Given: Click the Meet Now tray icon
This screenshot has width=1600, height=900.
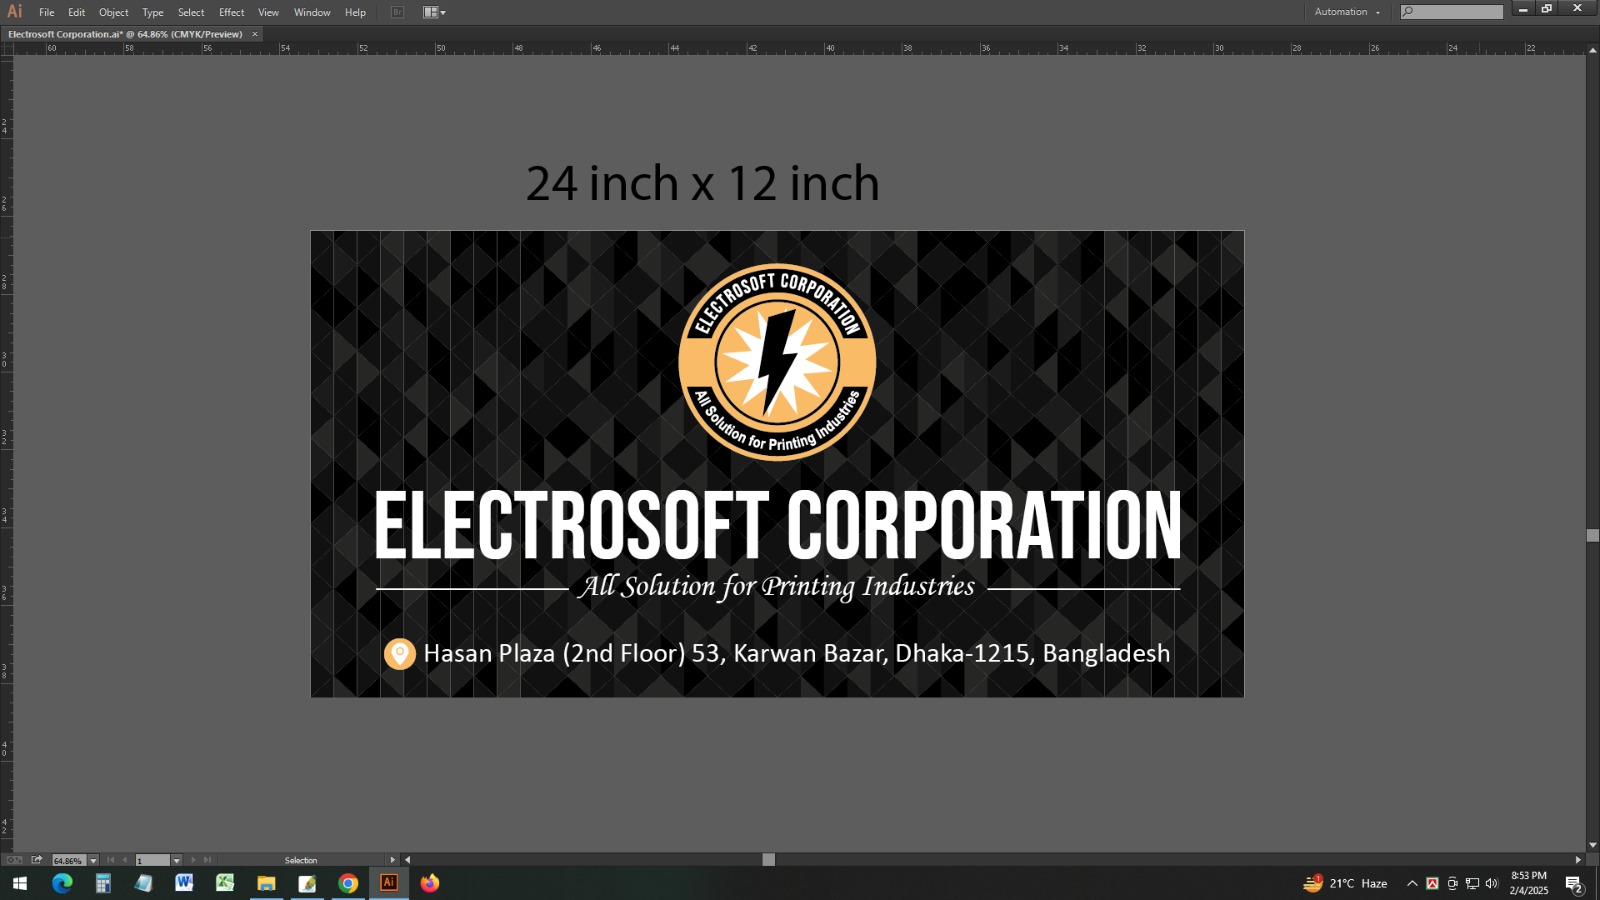Looking at the screenshot, I should pos(1452,883).
